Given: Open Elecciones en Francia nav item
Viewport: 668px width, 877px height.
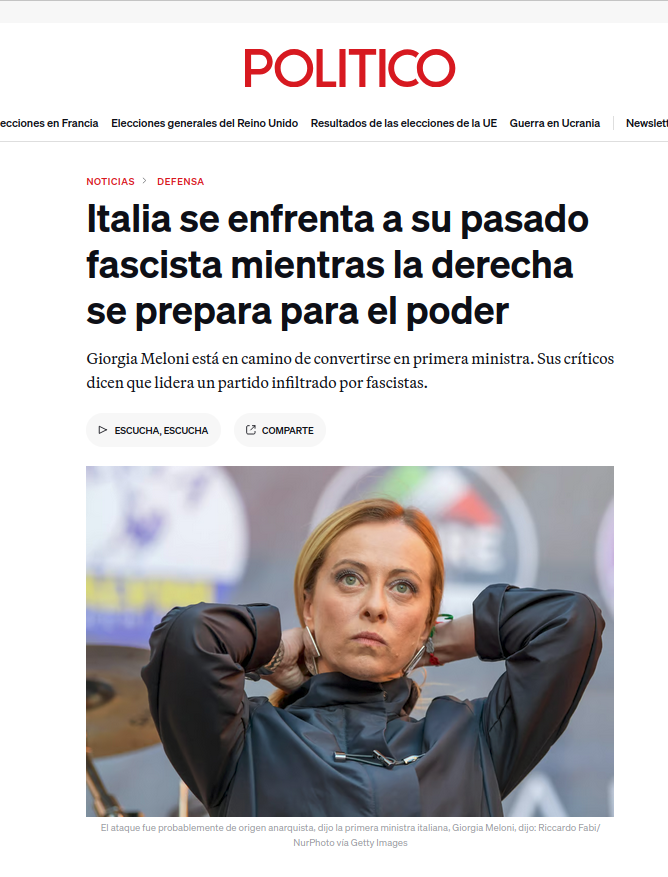Looking at the screenshot, I should pos(49,123).
